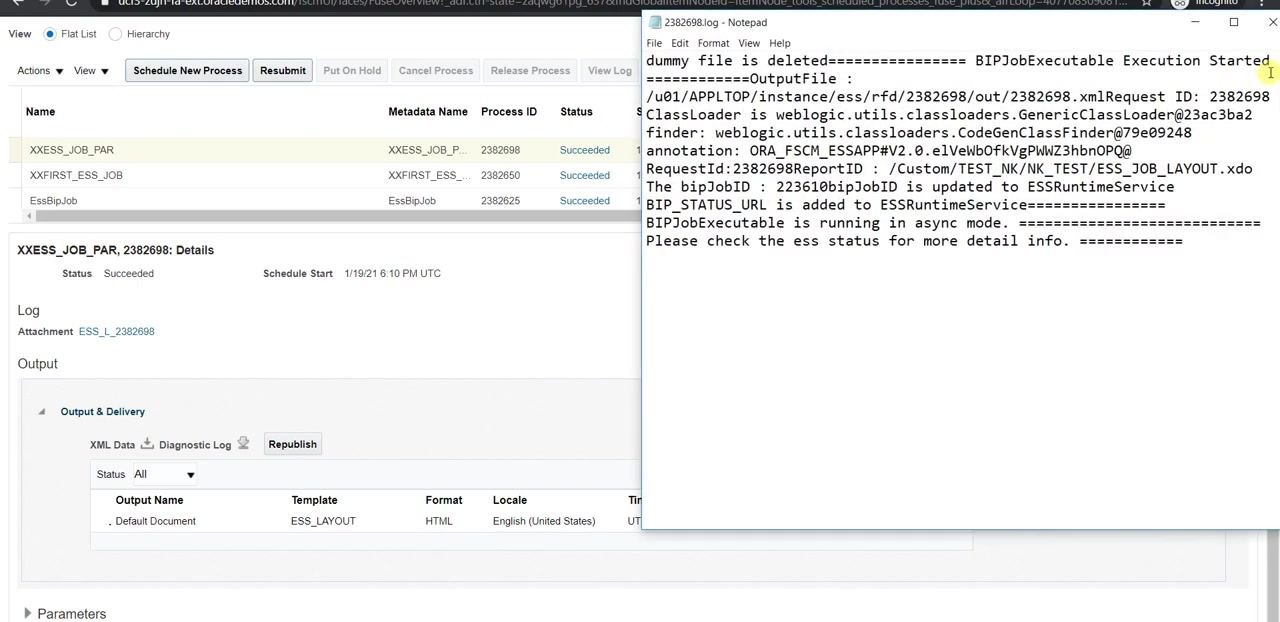The height and width of the screenshot is (622, 1280).
Task: Click the Default Document output name
Action: [156, 521]
